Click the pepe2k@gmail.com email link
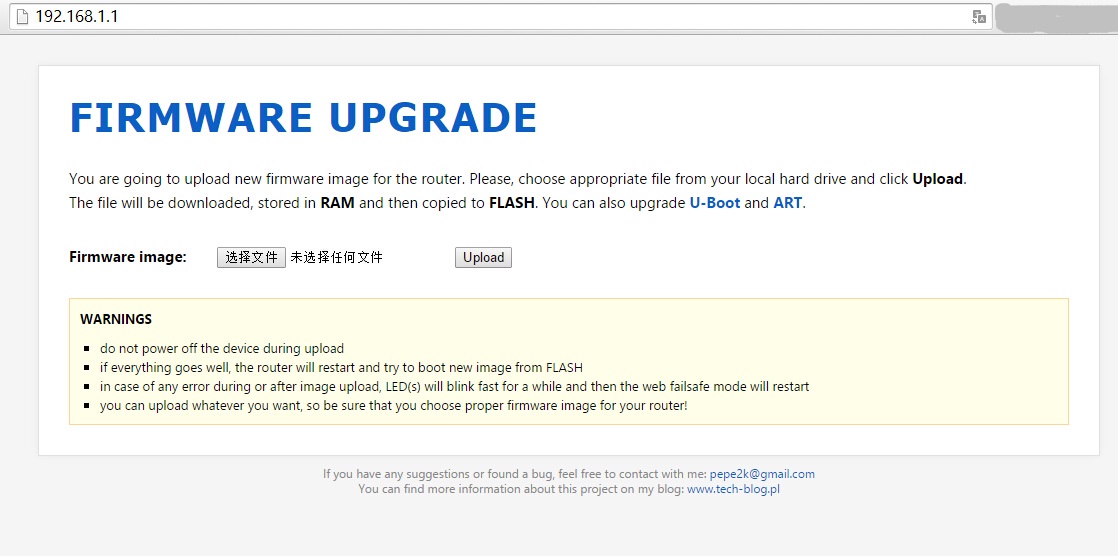This screenshot has width=1118, height=556. click(x=762, y=474)
